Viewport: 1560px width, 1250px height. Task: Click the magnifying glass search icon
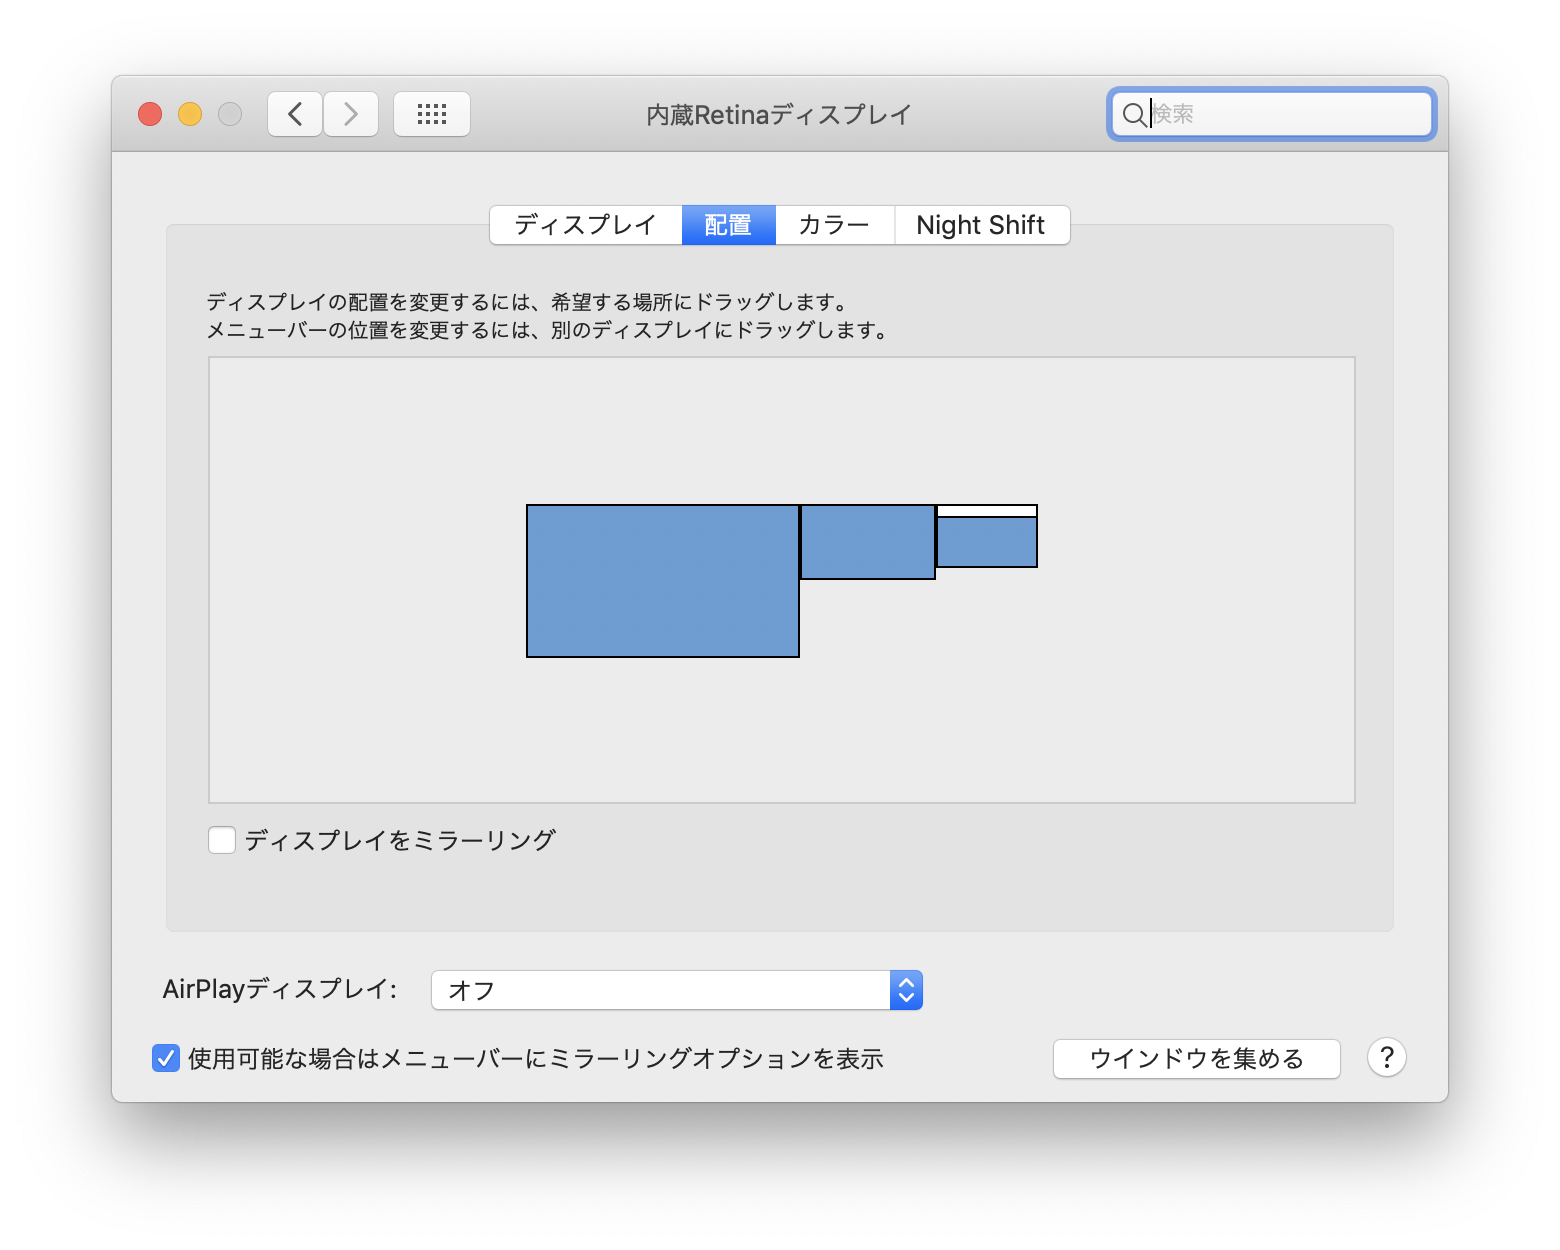click(x=1134, y=114)
